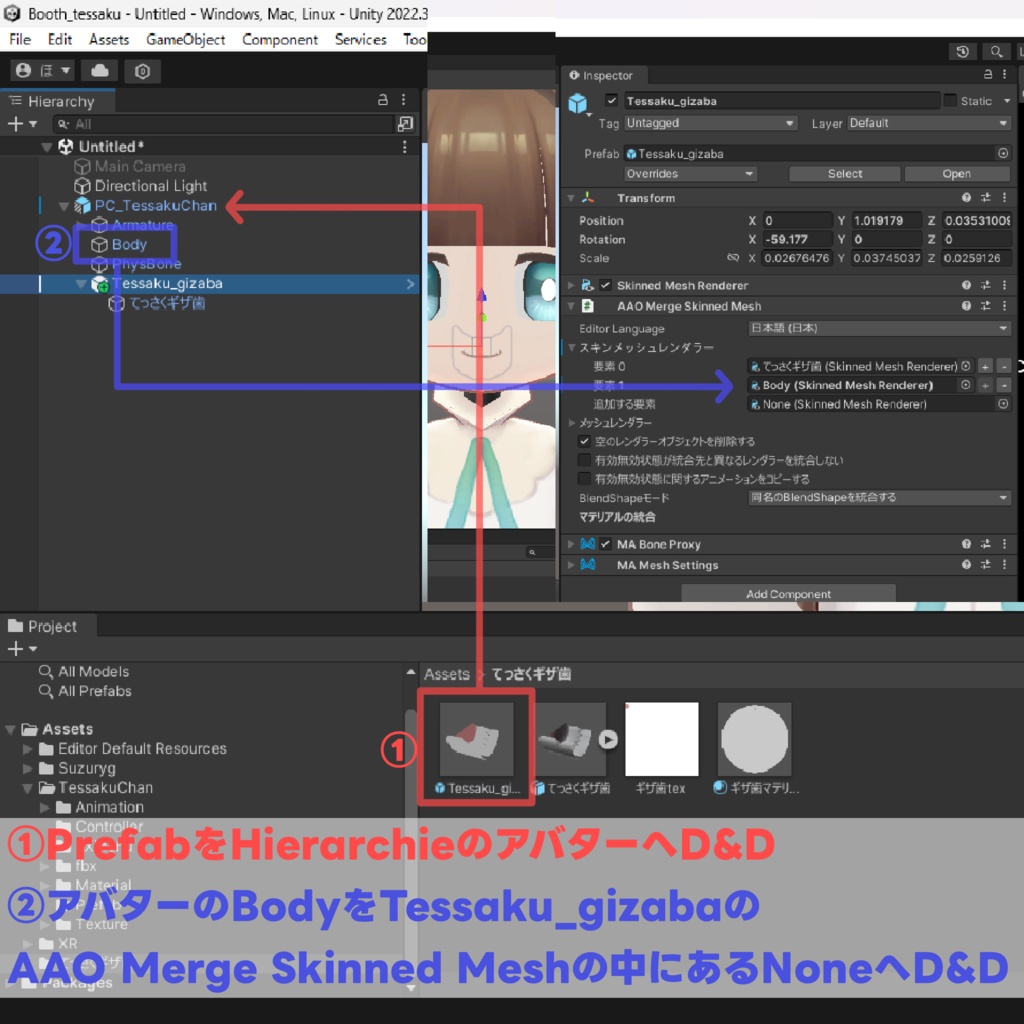Collapse the PC_TessakuChan hierarchy item
This screenshot has height=1024, width=1024.
point(64,206)
